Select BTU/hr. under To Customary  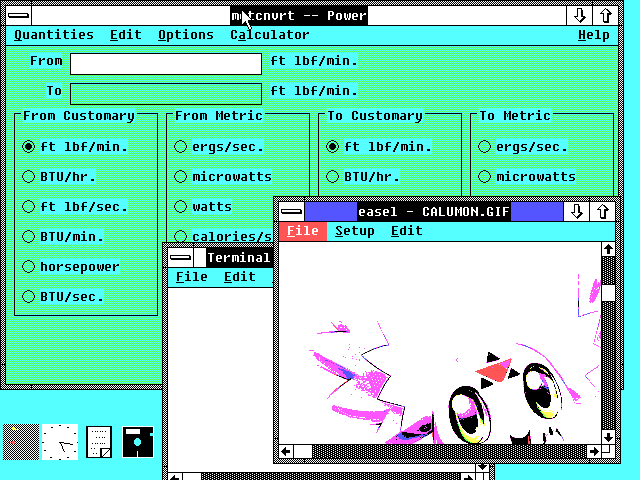click(363, 177)
